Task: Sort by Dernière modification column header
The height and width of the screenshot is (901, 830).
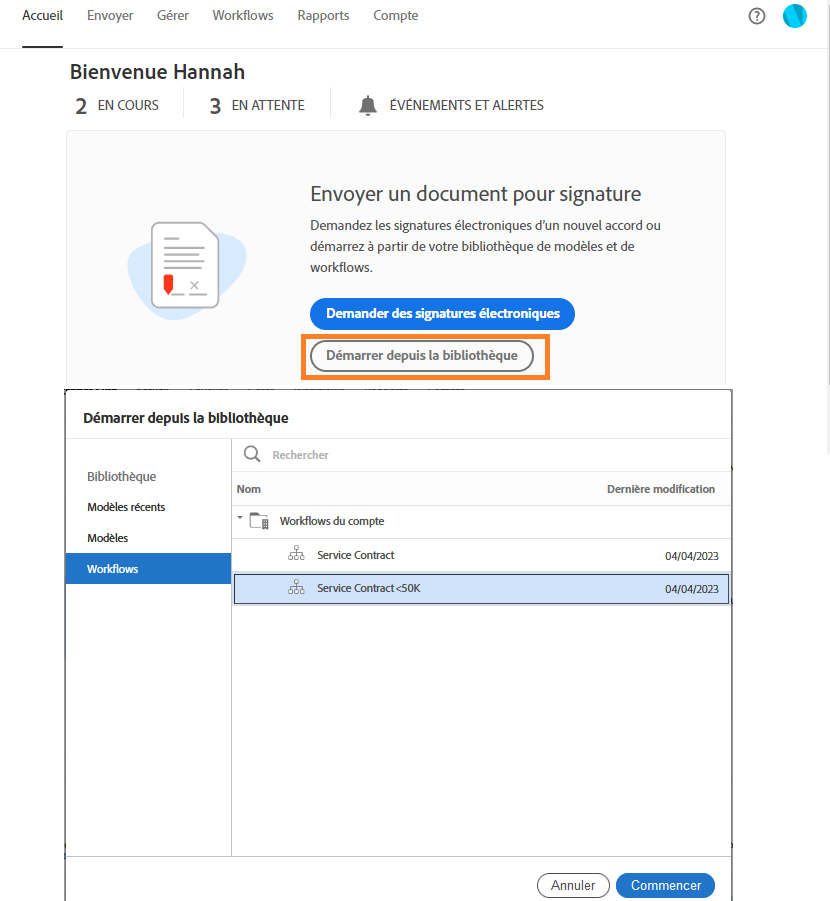Action: pyautogui.click(x=661, y=489)
